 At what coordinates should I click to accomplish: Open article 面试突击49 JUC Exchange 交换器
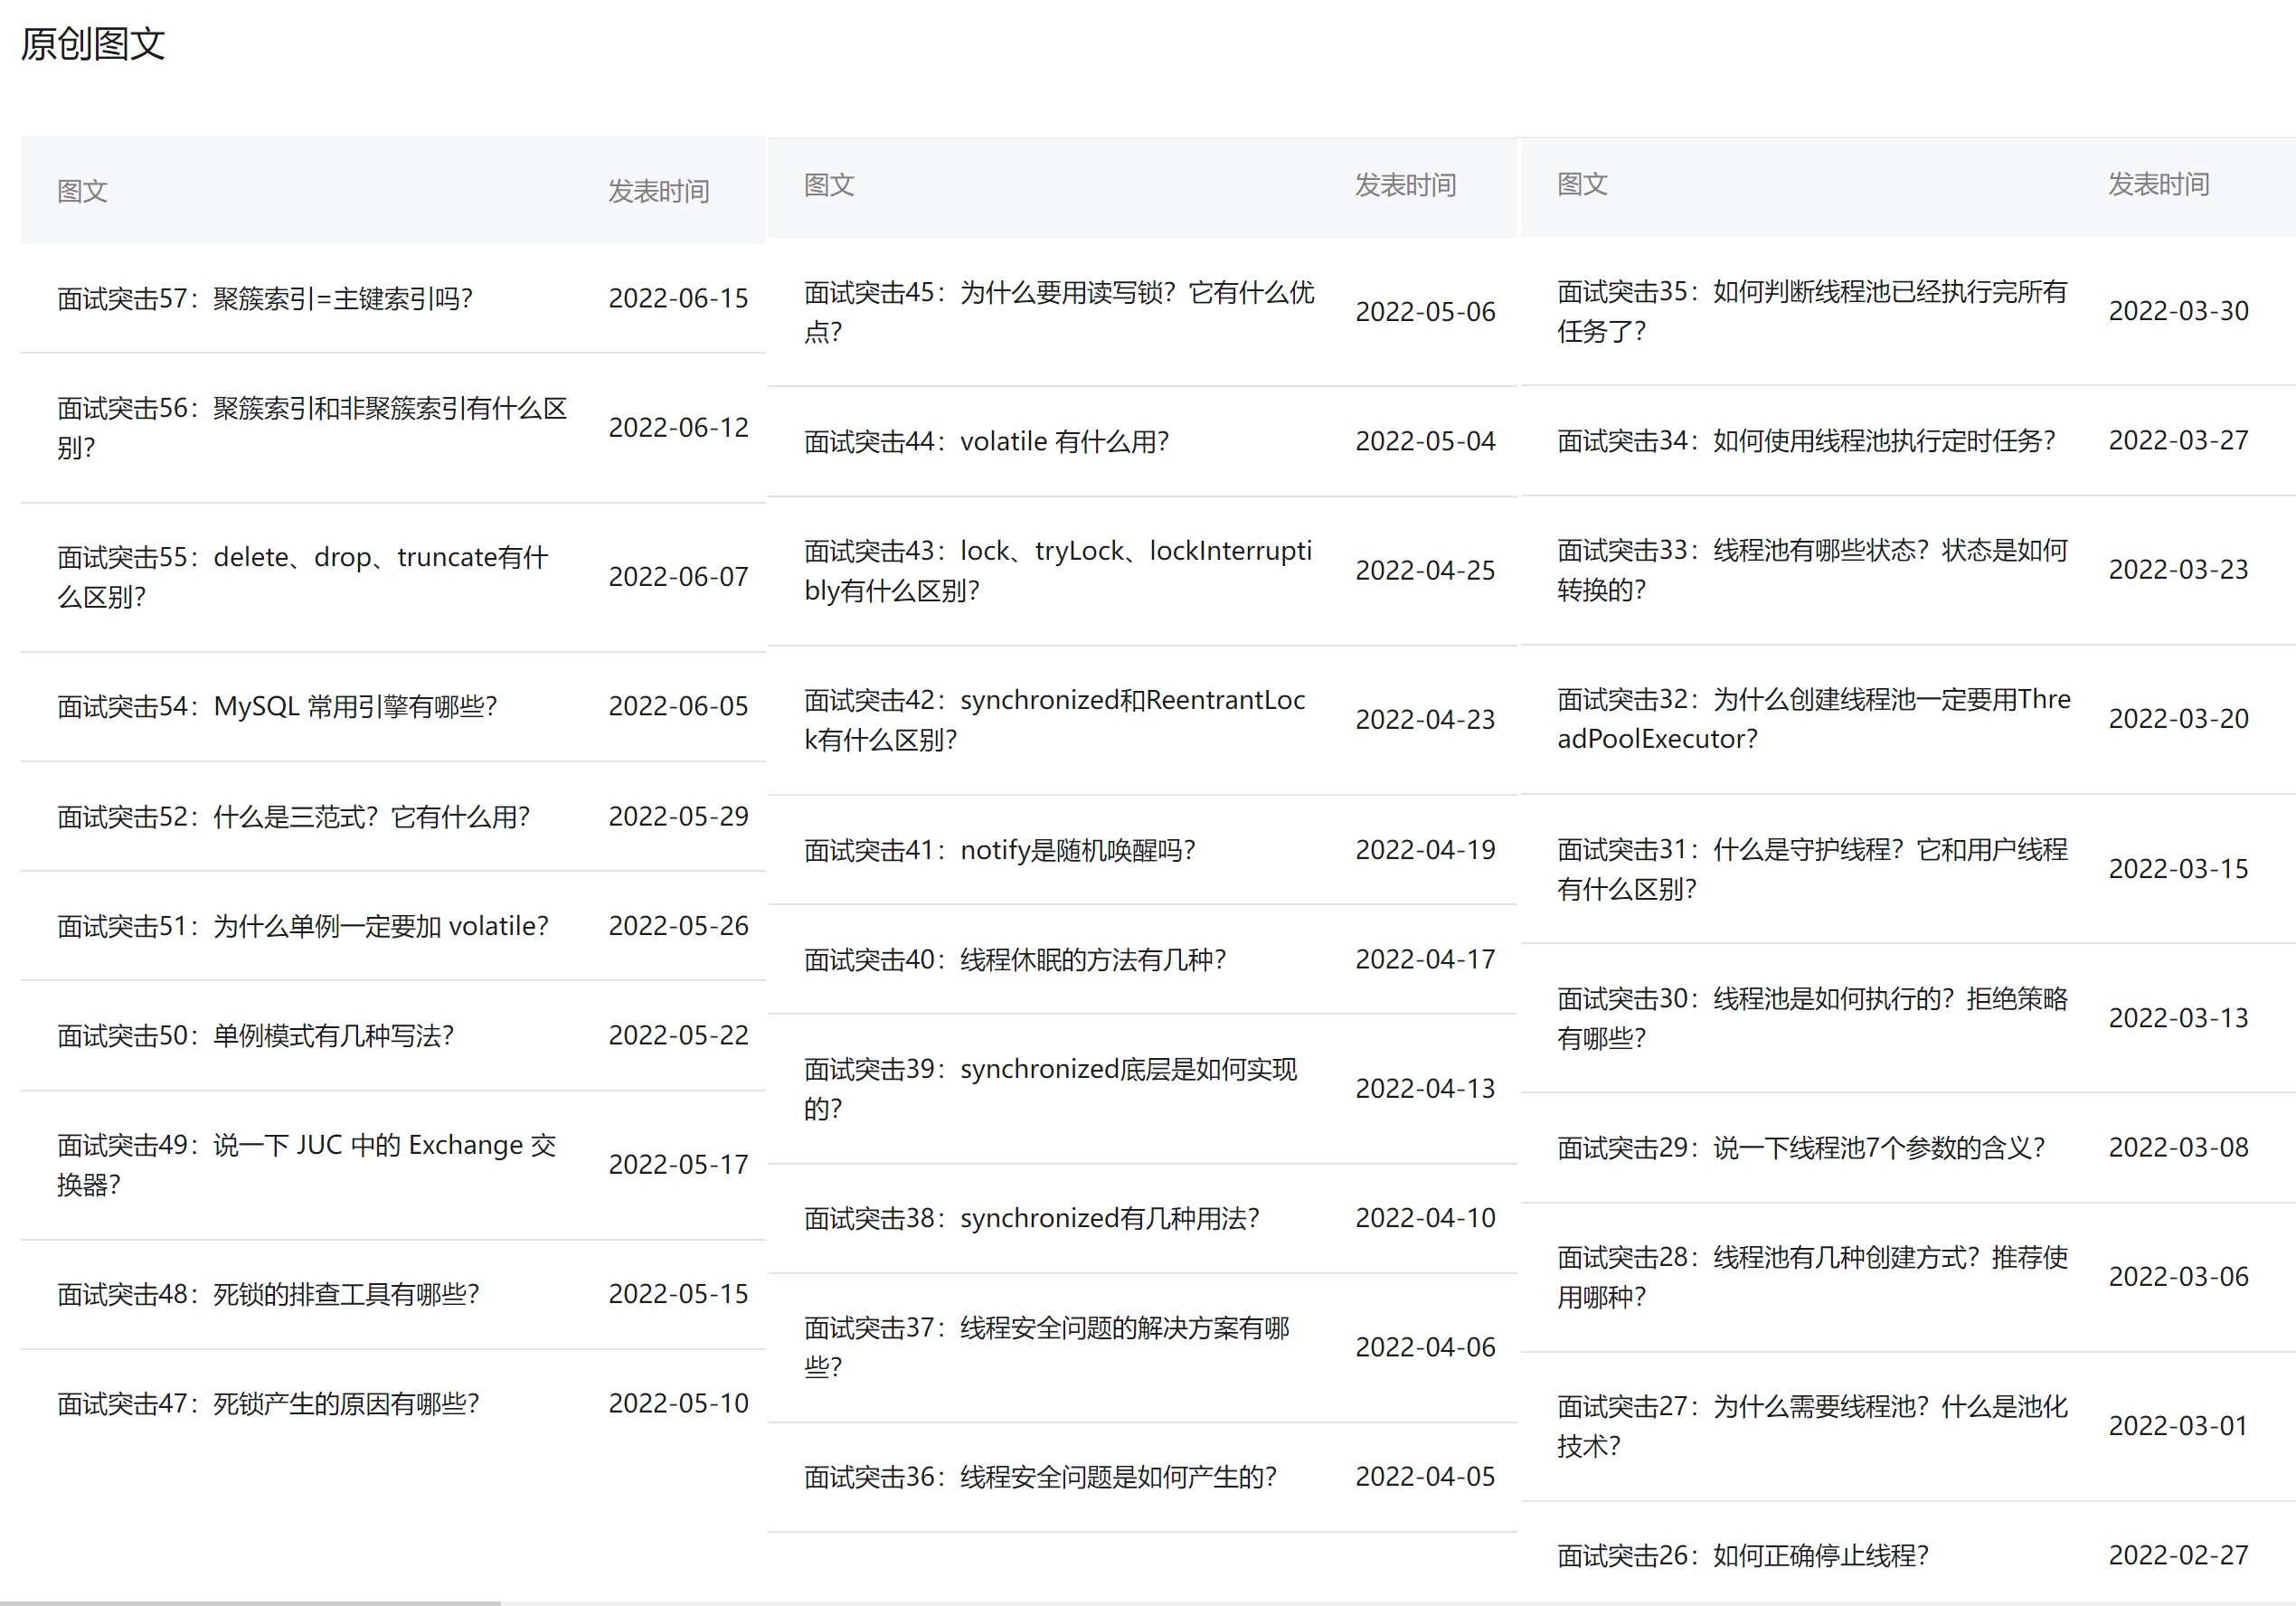(x=307, y=1164)
